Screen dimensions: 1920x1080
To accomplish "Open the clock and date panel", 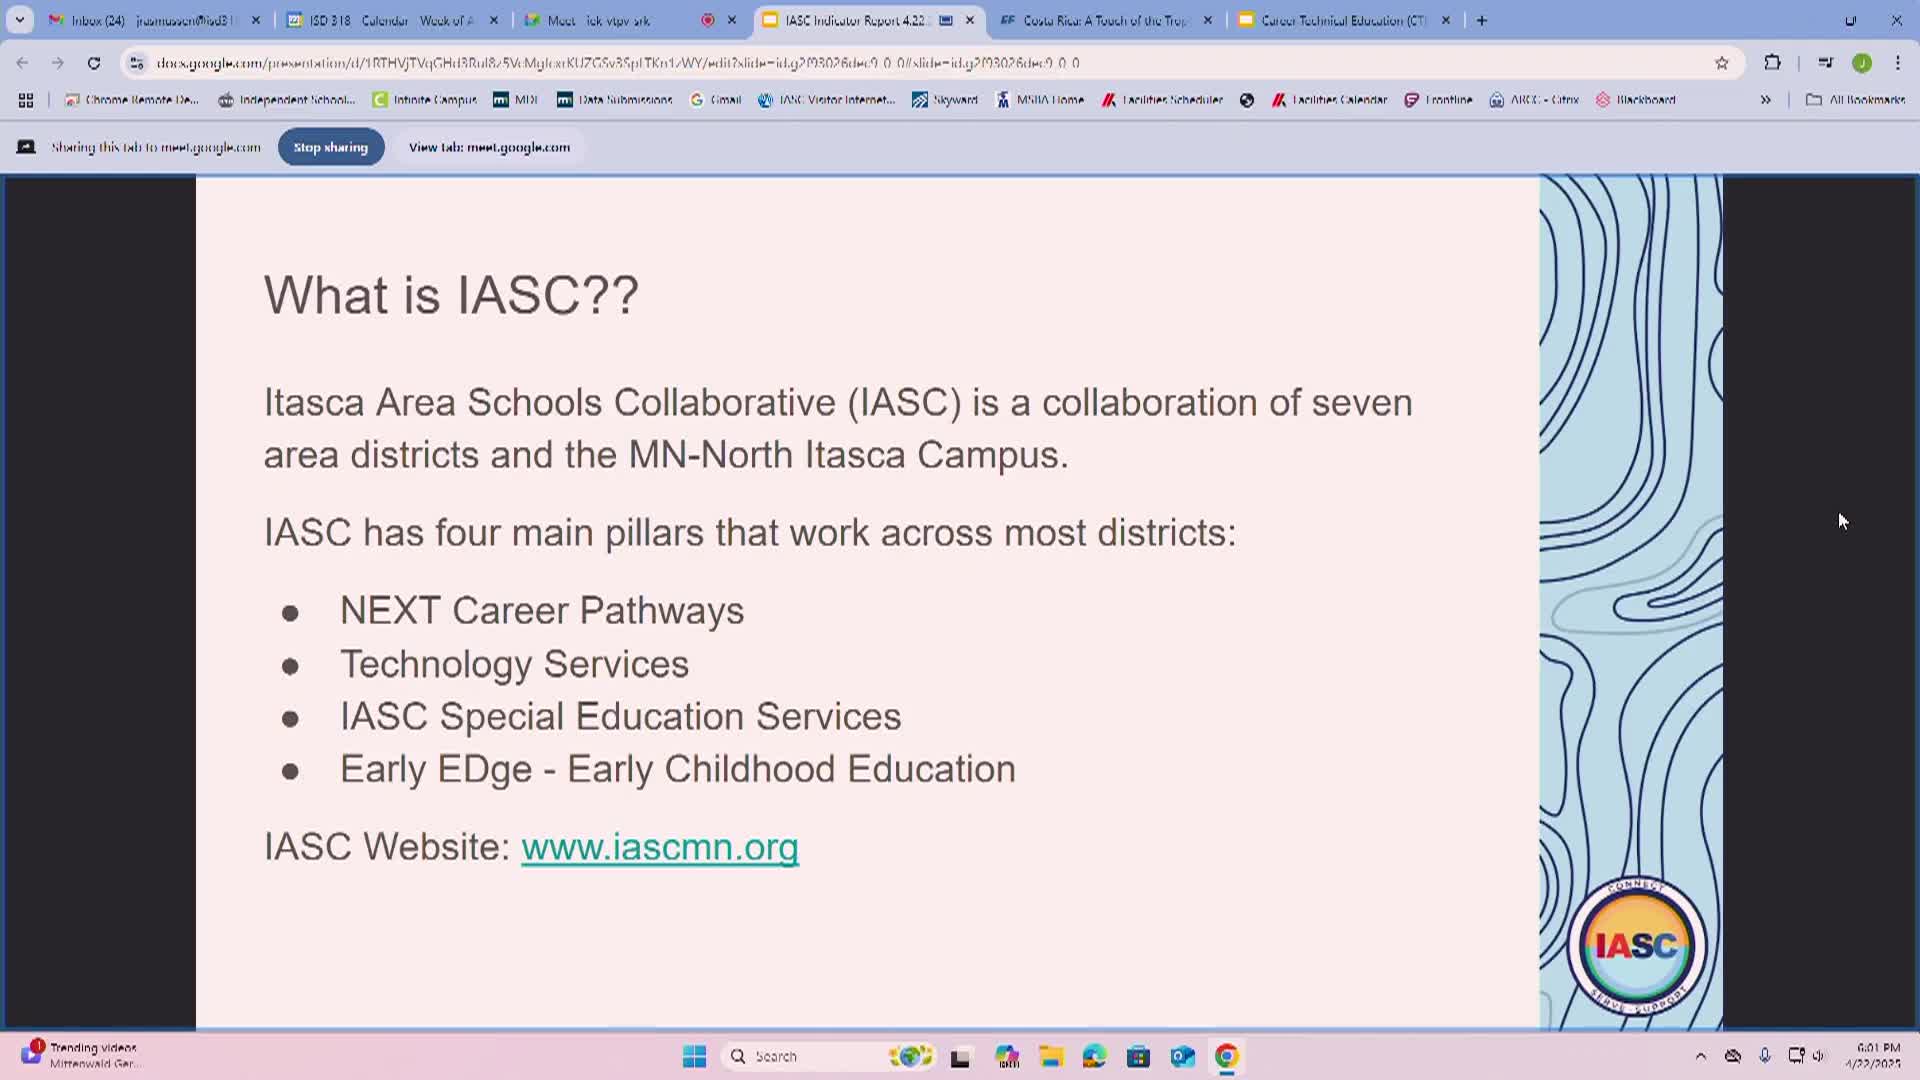I will tap(1873, 1056).
